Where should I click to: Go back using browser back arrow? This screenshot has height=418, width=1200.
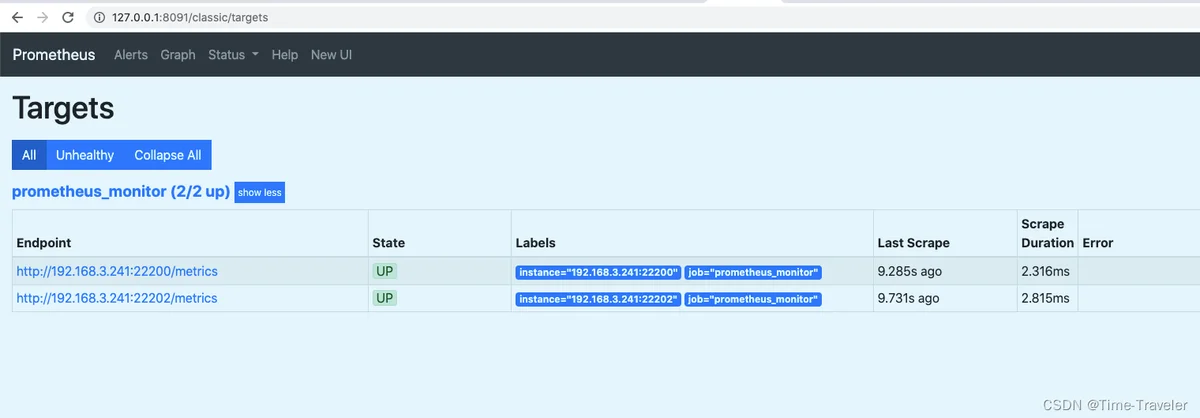(x=17, y=17)
